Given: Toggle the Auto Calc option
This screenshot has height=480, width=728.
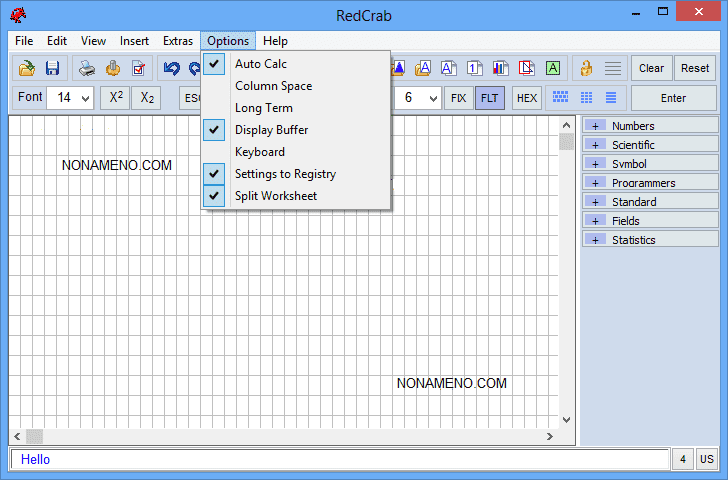Looking at the screenshot, I should [x=260, y=64].
